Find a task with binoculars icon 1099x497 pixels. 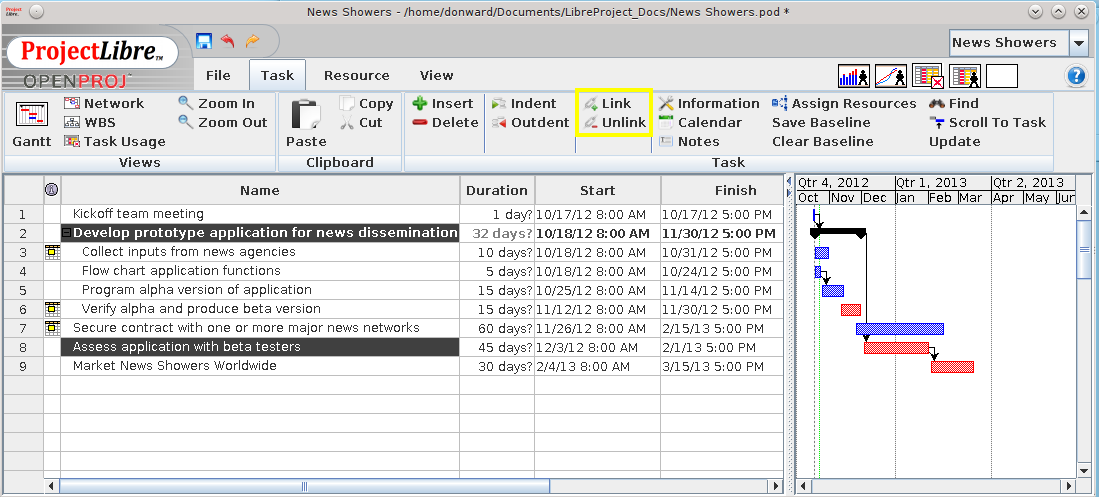(954, 104)
